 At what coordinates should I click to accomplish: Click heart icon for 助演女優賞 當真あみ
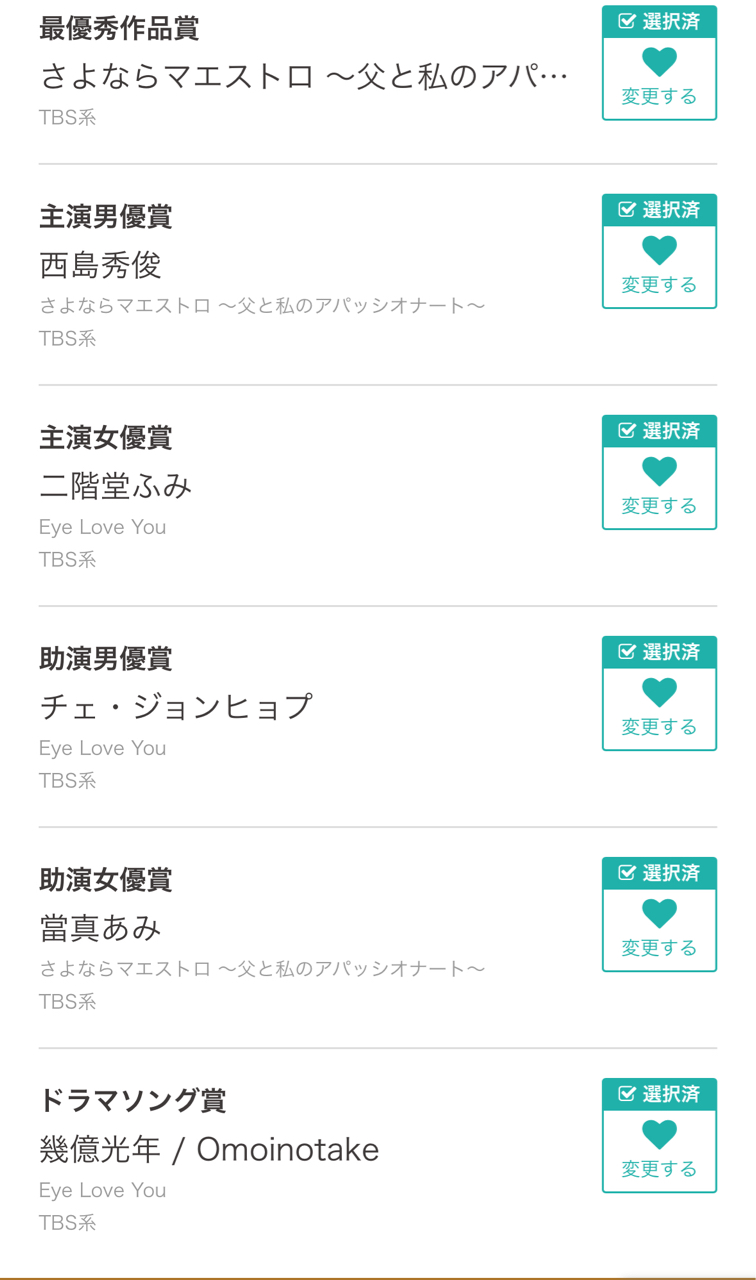(659, 913)
